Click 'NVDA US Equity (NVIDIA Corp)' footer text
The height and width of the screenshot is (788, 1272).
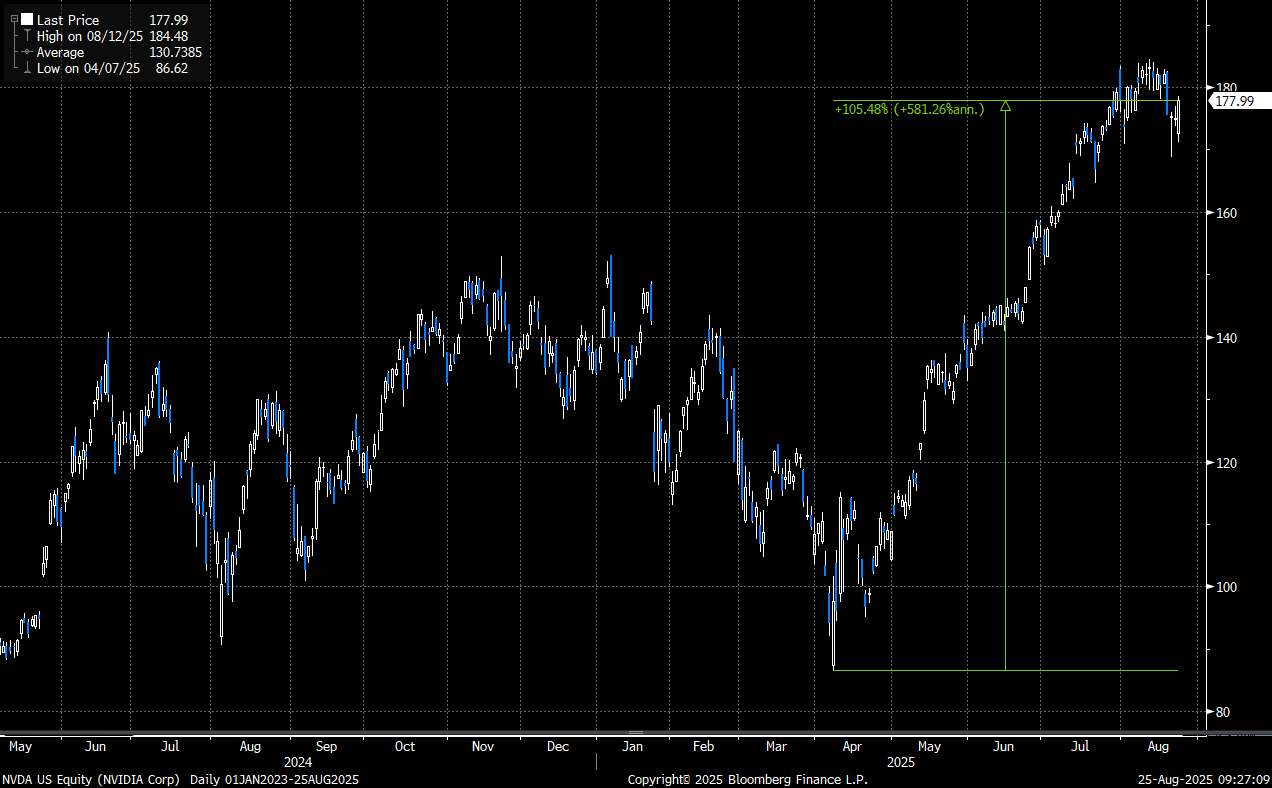[x=91, y=779]
